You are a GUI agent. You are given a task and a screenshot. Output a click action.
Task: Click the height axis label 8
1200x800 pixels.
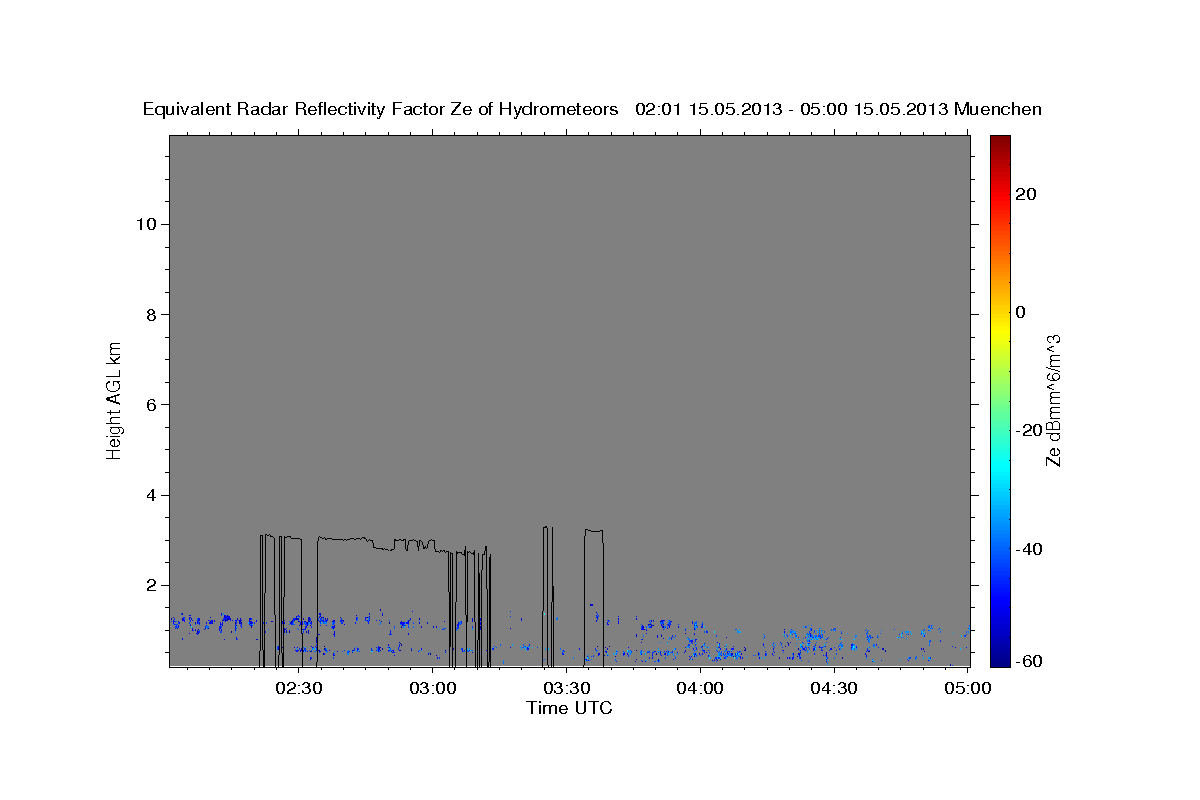pyautogui.click(x=152, y=314)
